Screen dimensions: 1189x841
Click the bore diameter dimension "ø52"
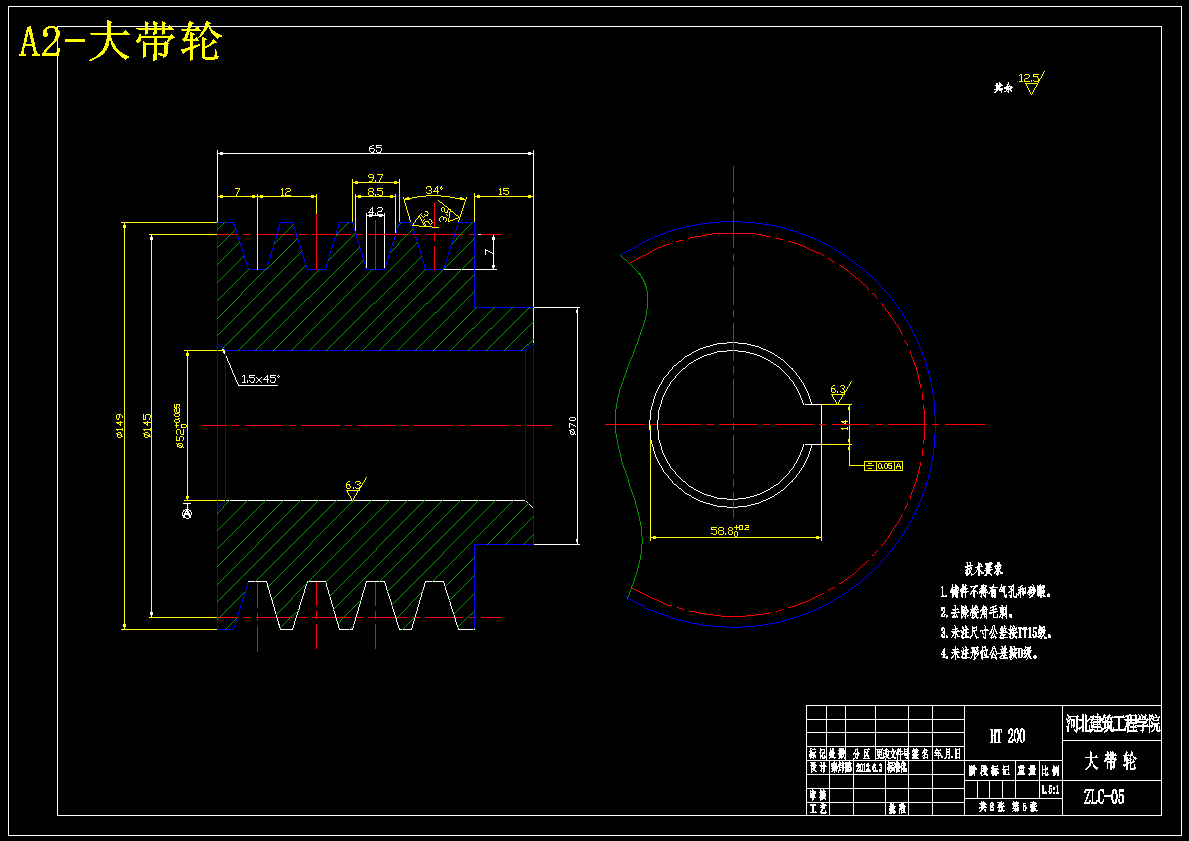pyautogui.click(x=180, y=426)
